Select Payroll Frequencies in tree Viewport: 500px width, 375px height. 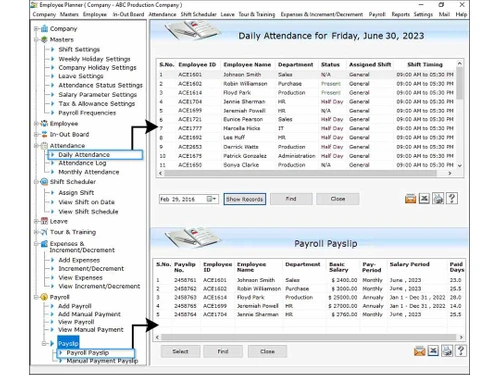(x=87, y=113)
